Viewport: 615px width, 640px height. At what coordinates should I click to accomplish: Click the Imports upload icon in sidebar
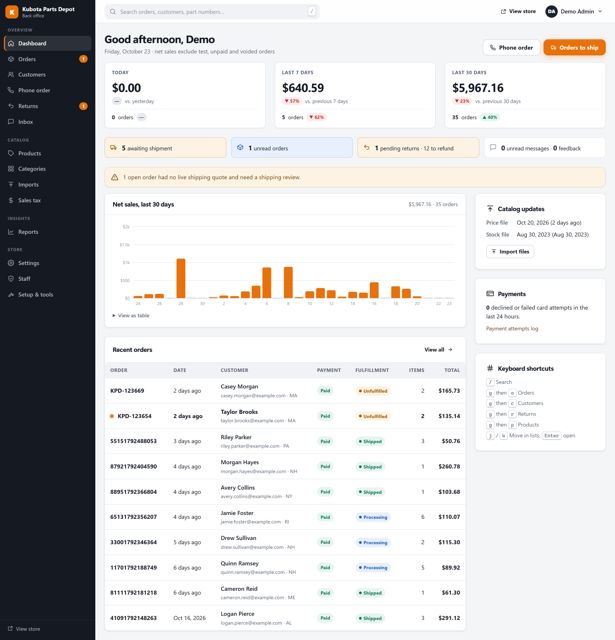[x=11, y=184]
